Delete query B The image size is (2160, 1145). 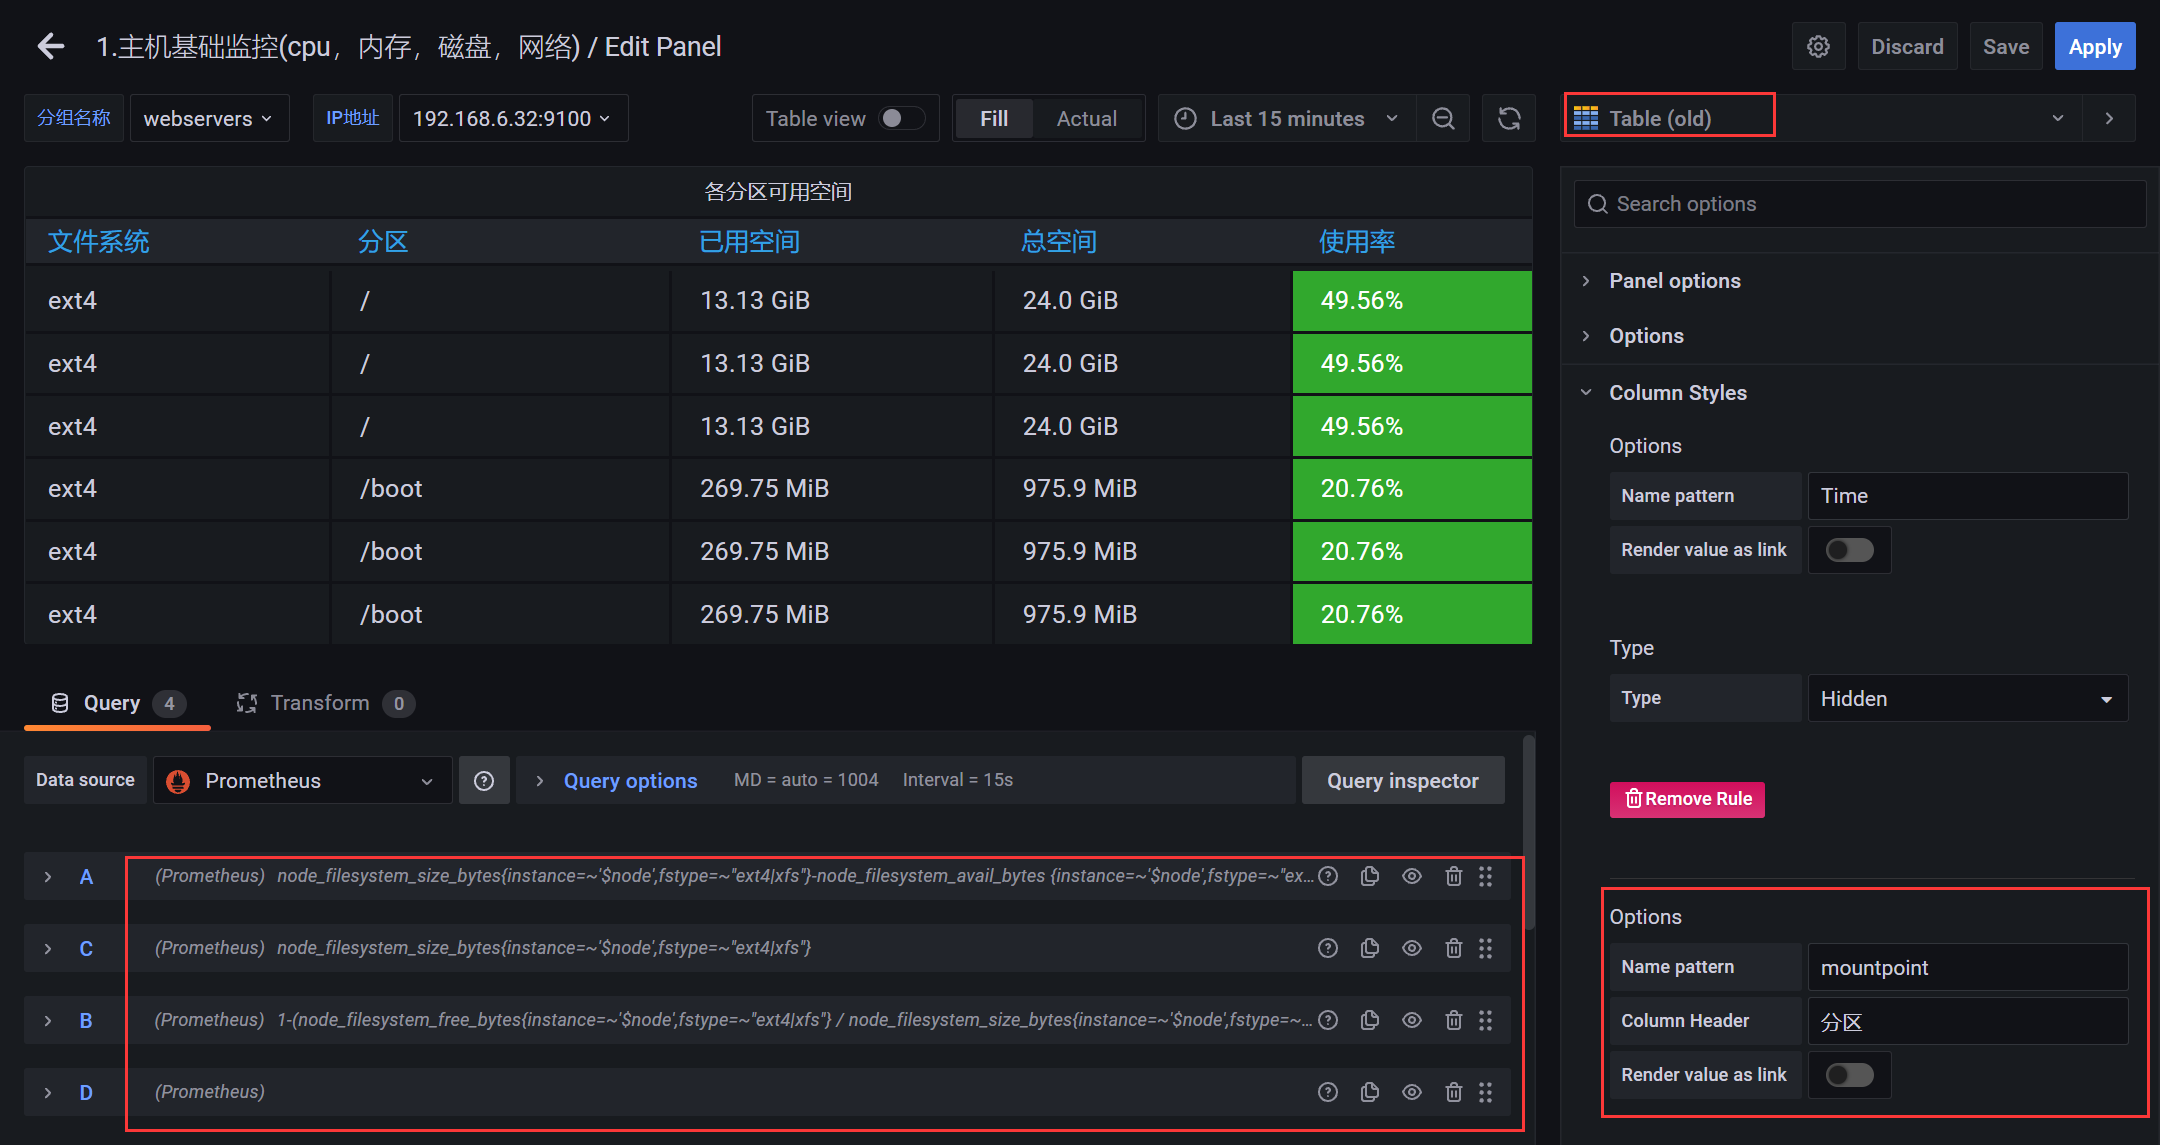(x=1454, y=1020)
